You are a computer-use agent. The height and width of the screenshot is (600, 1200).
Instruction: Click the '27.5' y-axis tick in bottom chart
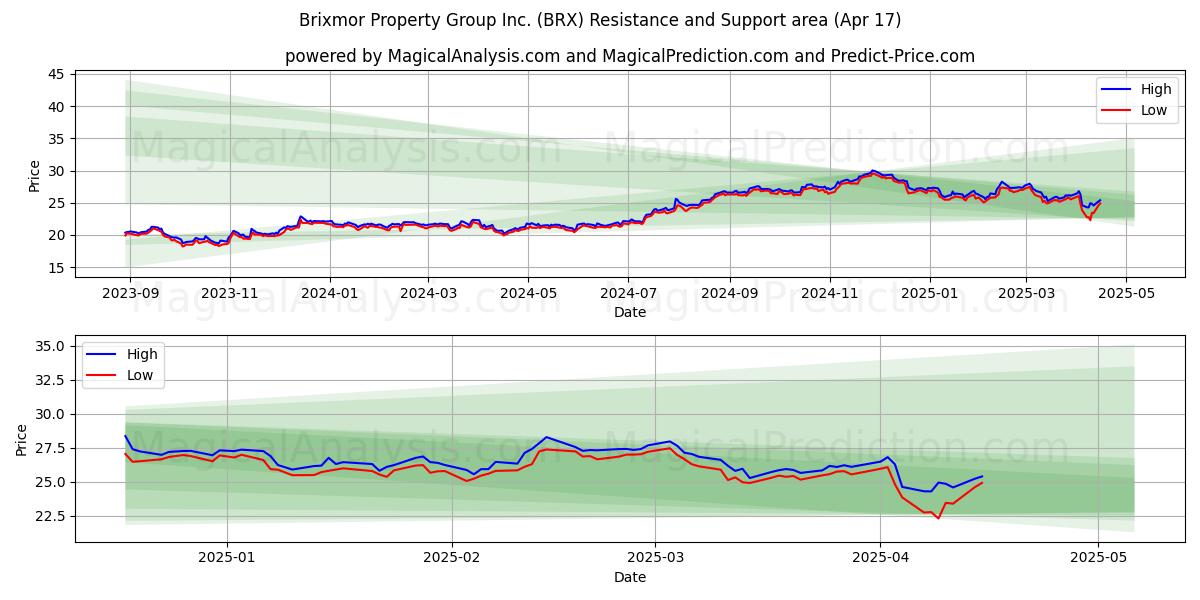49,448
